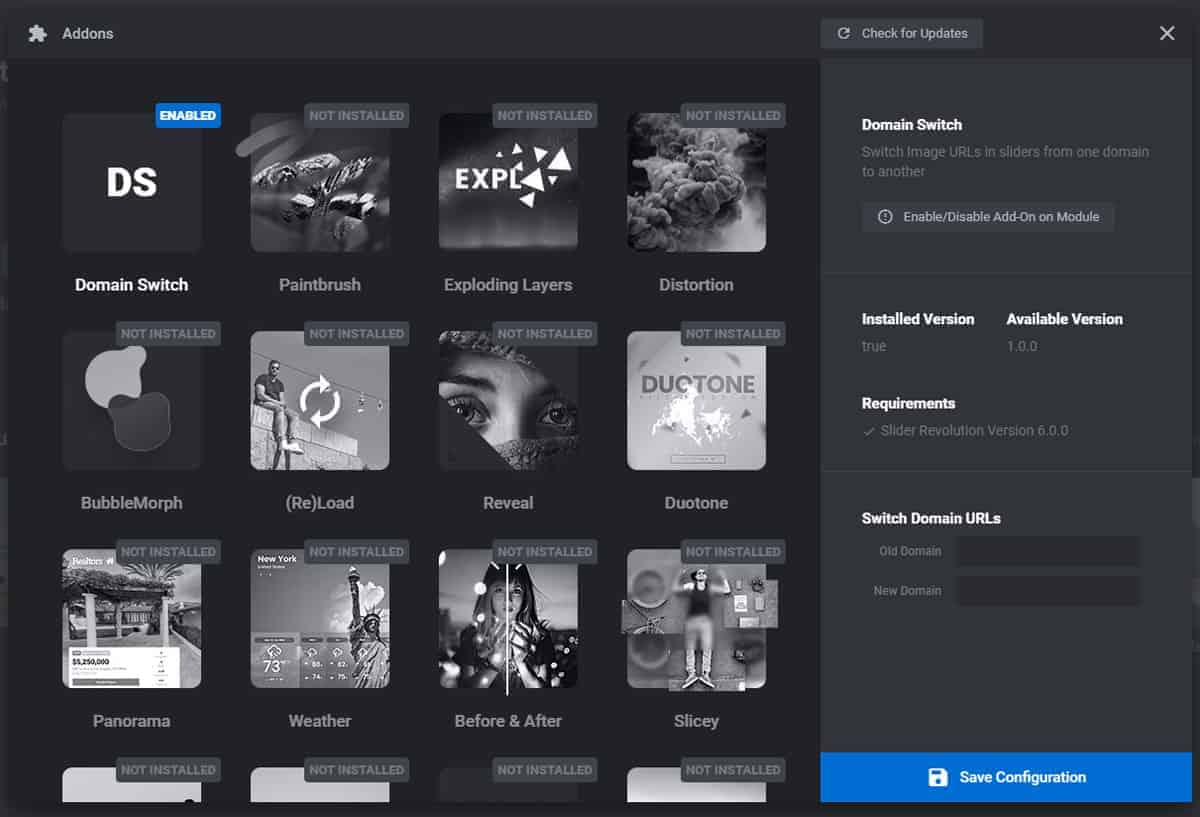Save the addon configuration

pyautogui.click(x=1006, y=777)
